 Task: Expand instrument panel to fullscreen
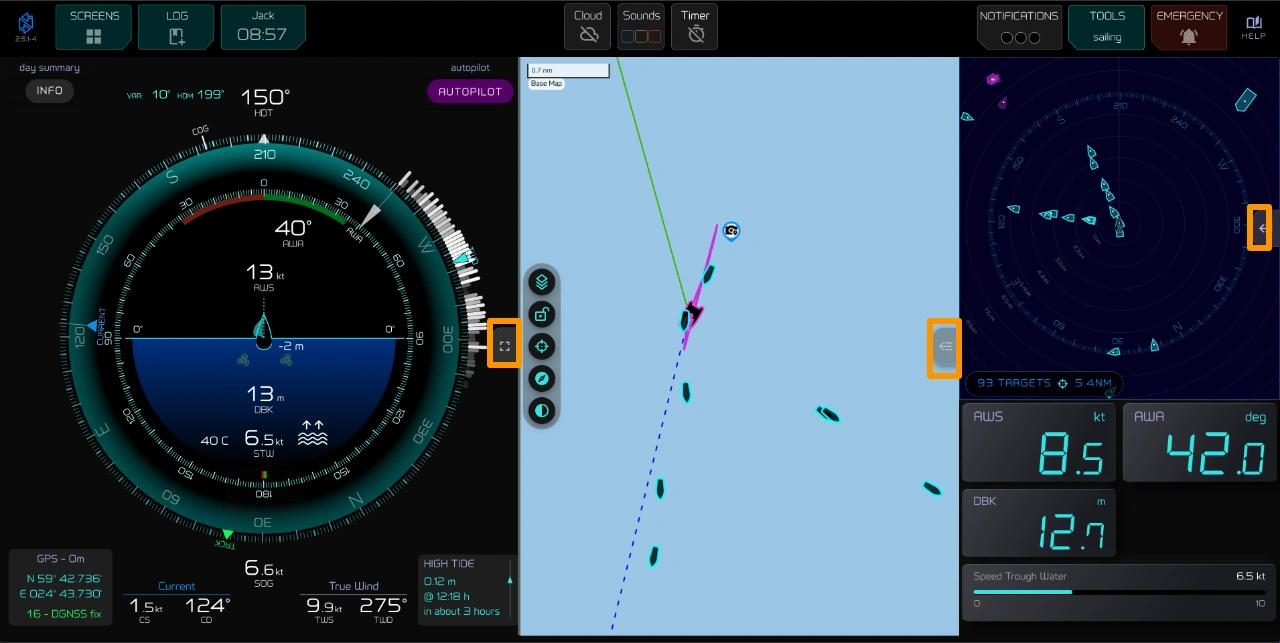tap(504, 347)
